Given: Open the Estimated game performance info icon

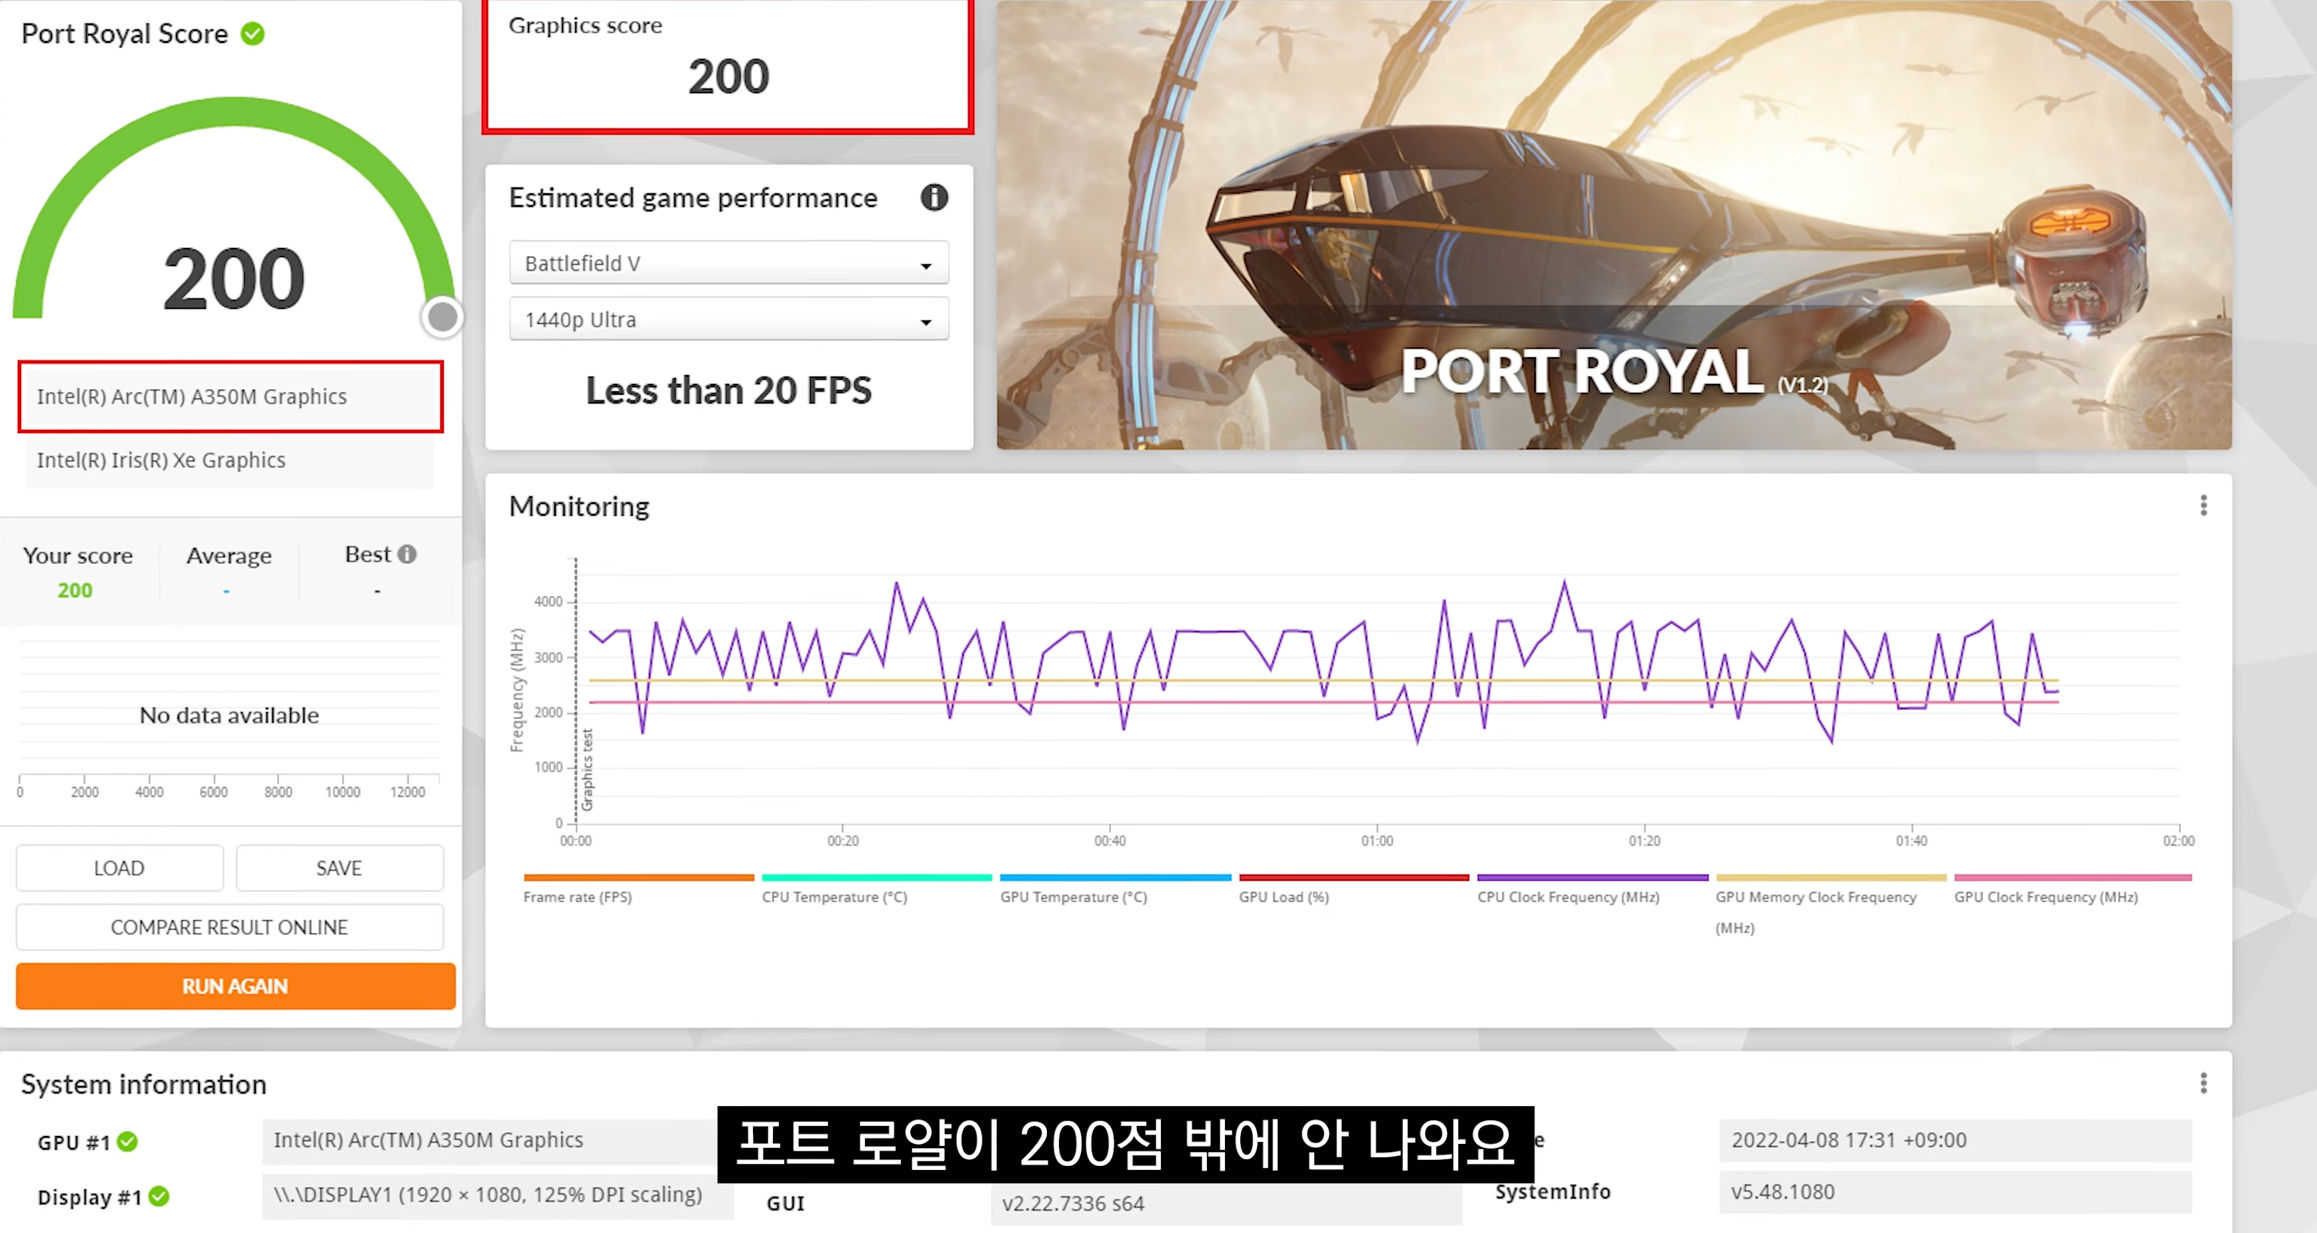Looking at the screenshot, I should point(934,198).
